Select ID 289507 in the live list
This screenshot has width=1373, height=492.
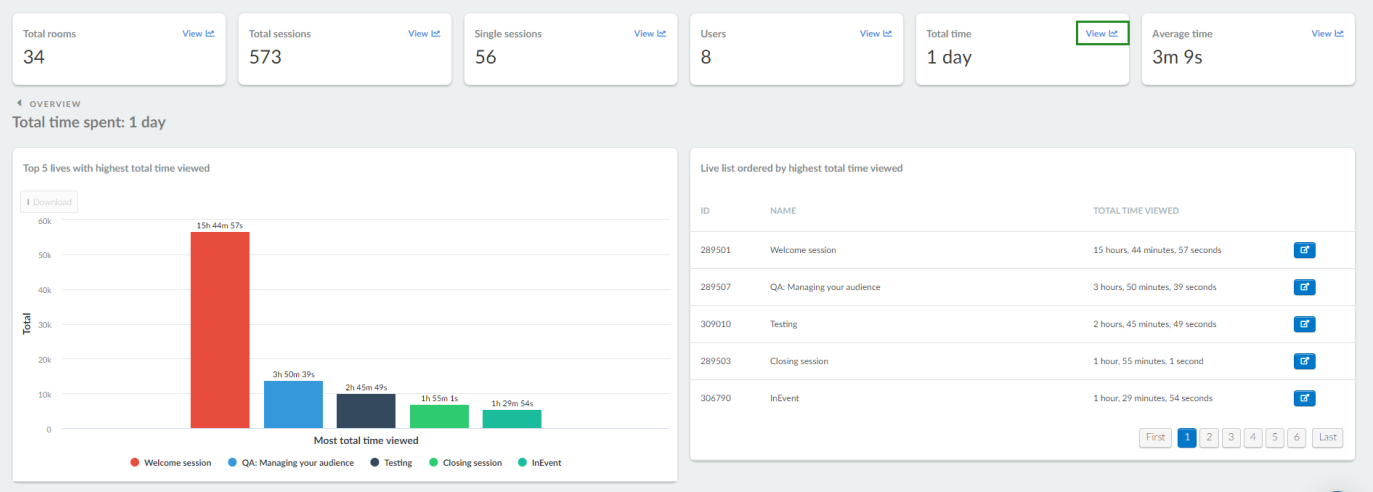(x=716, y=287)
